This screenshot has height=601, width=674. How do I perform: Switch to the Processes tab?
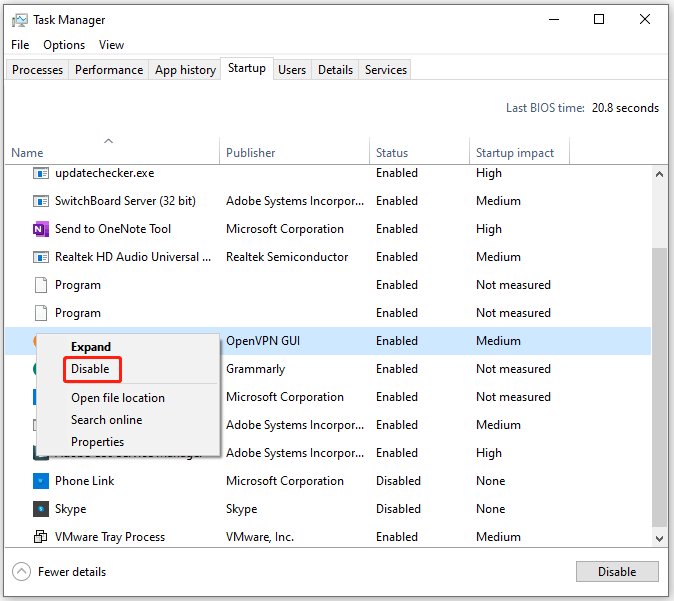(37, 70)
